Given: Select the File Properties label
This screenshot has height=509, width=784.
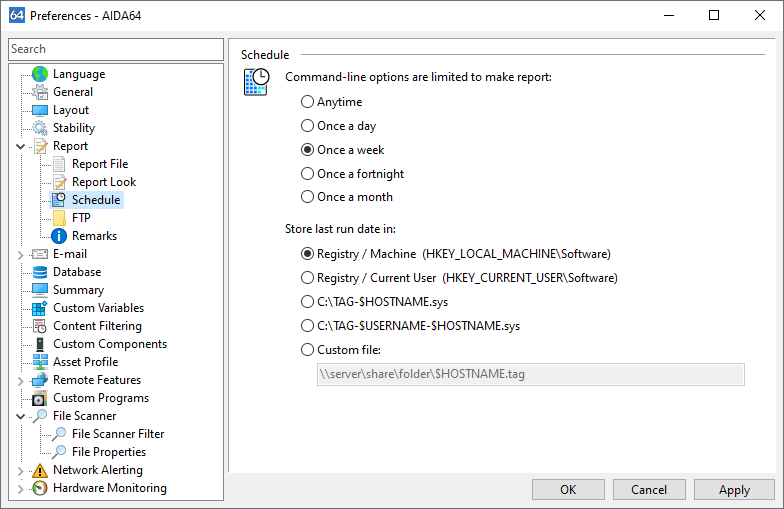Looking at the screenshot, I should 109,452.
